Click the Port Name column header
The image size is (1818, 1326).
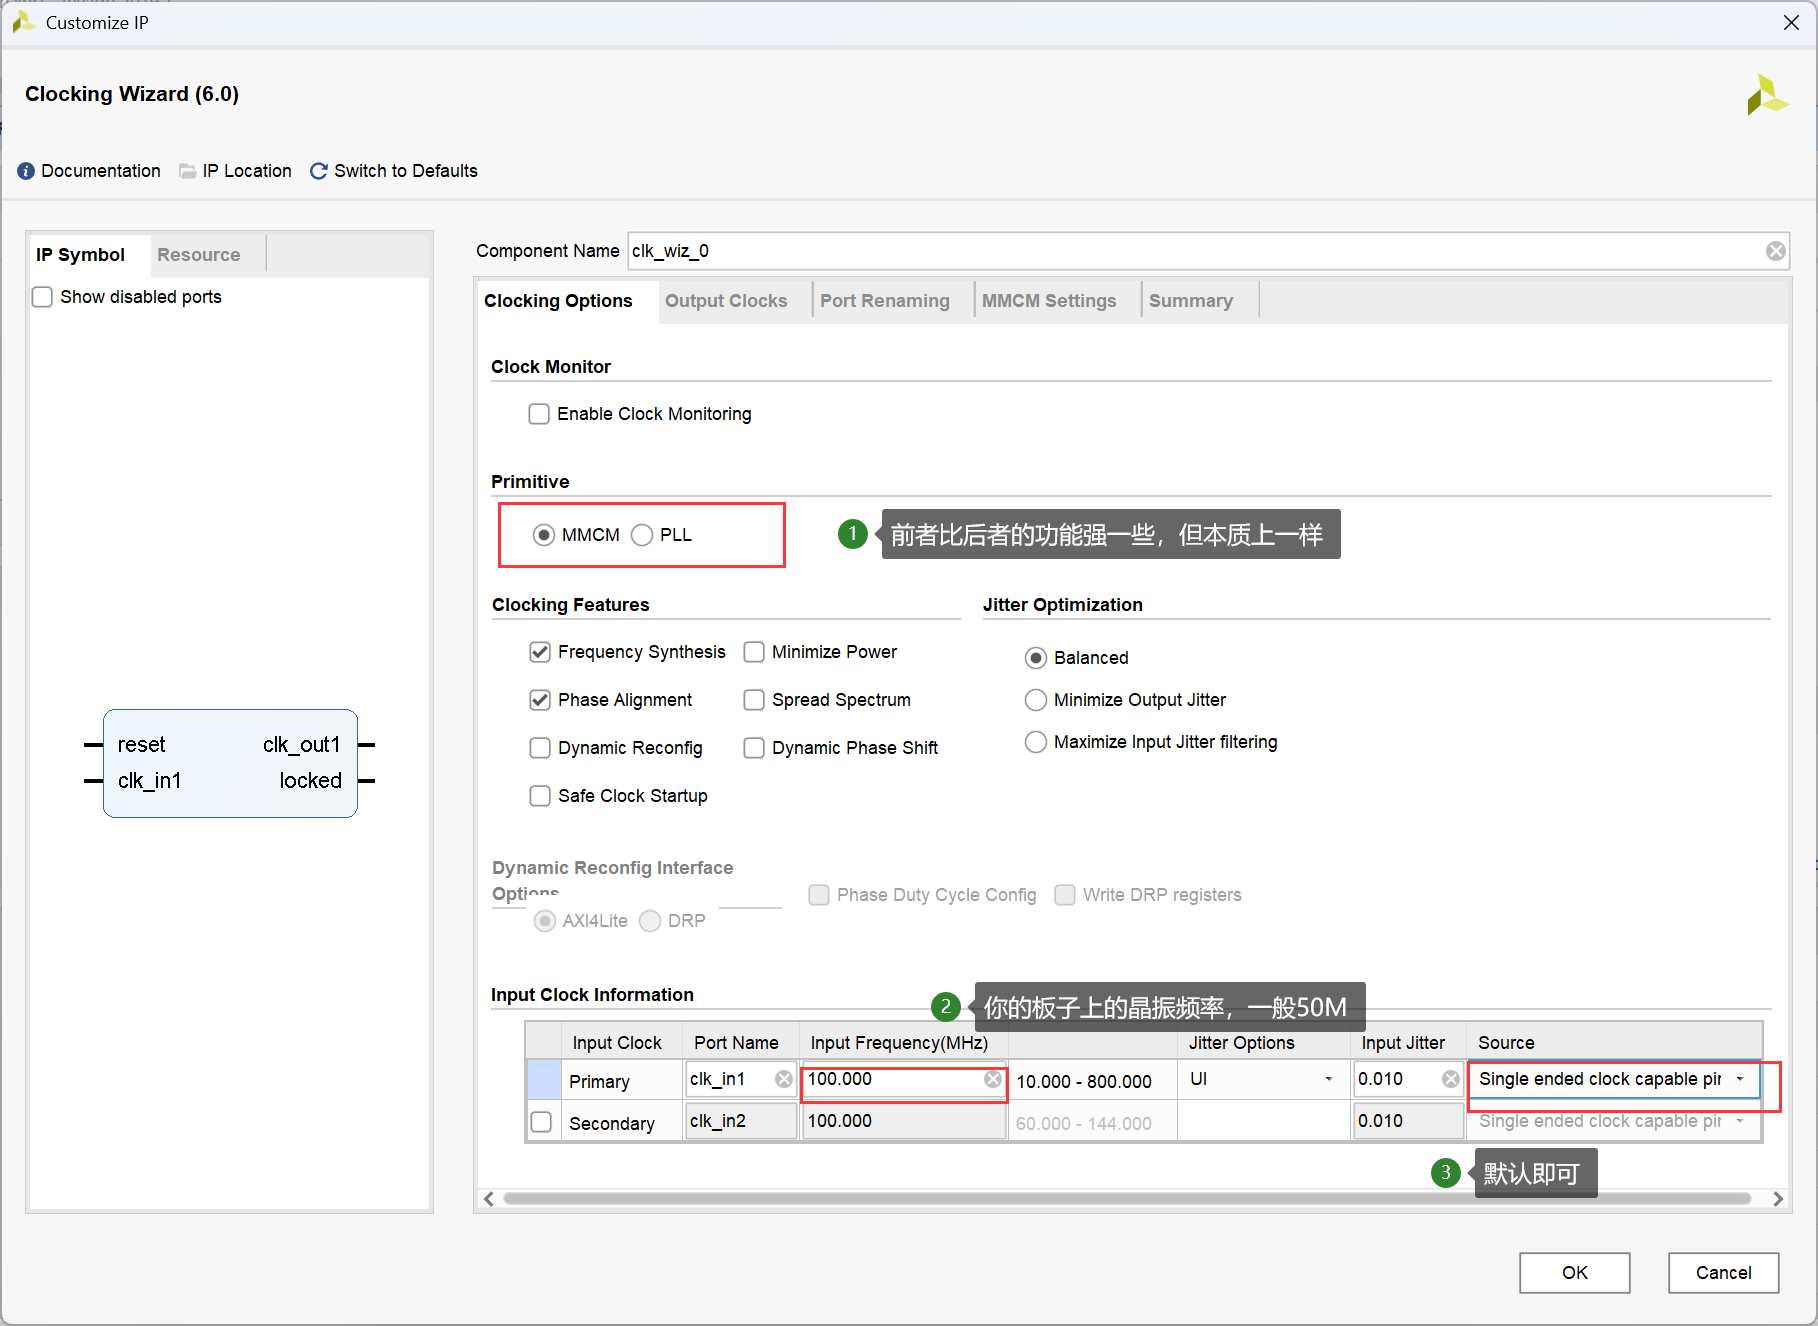[x=736, y=1043]
